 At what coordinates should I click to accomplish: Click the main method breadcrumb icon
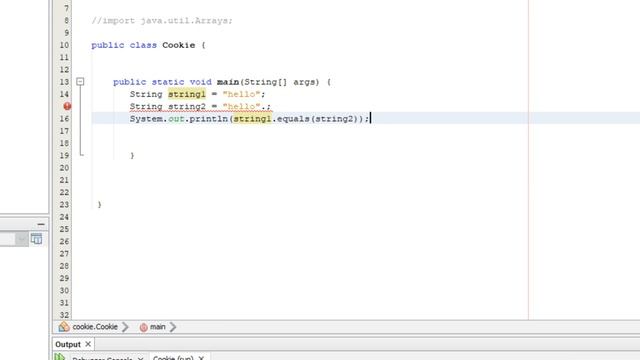point(143,327)
